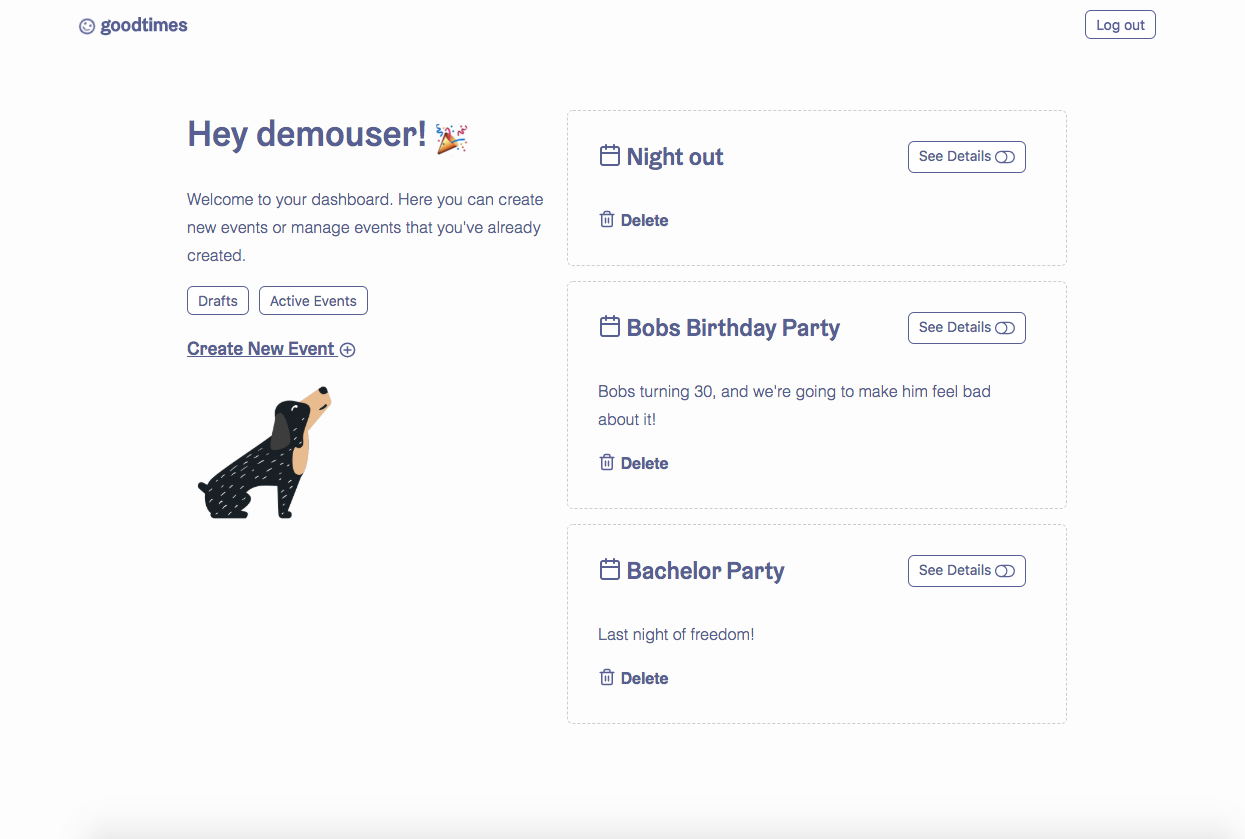1245x839 pixels.
Task: Click the plus circle icon next to Create New Event
Action: (347, 350)
